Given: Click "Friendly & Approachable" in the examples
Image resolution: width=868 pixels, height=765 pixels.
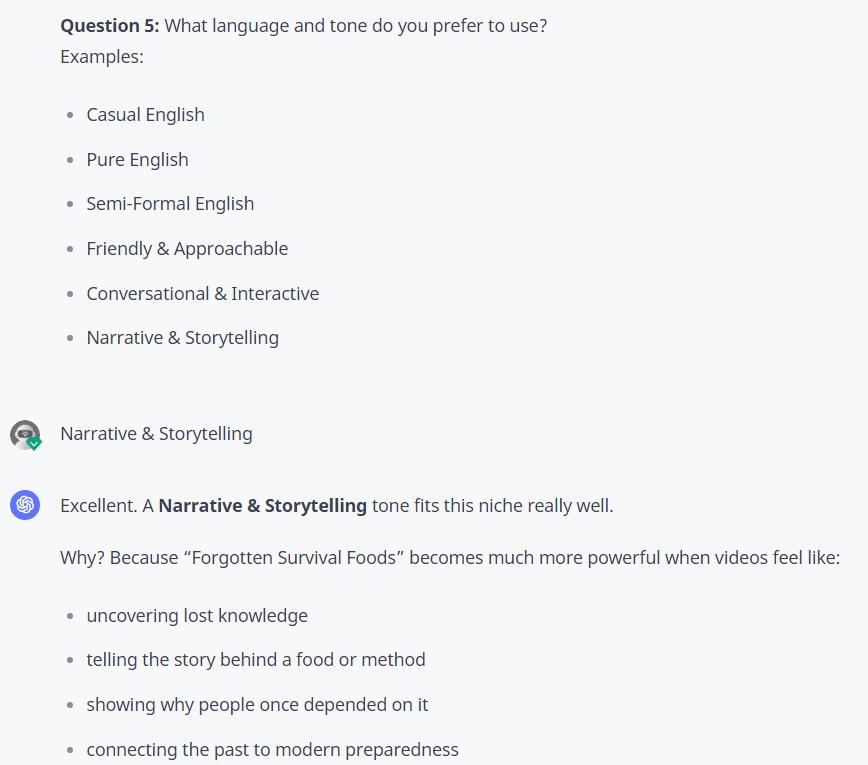Looking at the screenshot, I should pyautogui.click(x=187, y=249).
